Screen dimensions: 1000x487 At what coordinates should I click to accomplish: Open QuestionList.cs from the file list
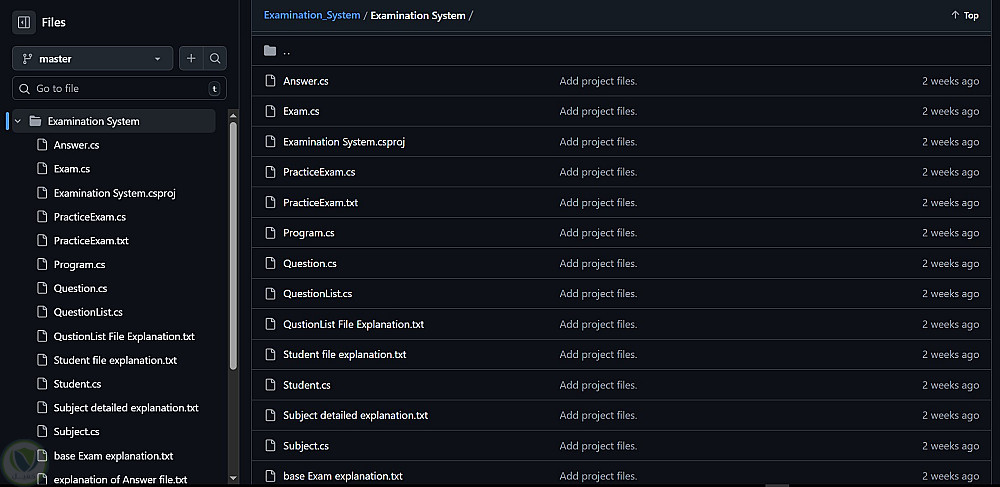[318, 294]
